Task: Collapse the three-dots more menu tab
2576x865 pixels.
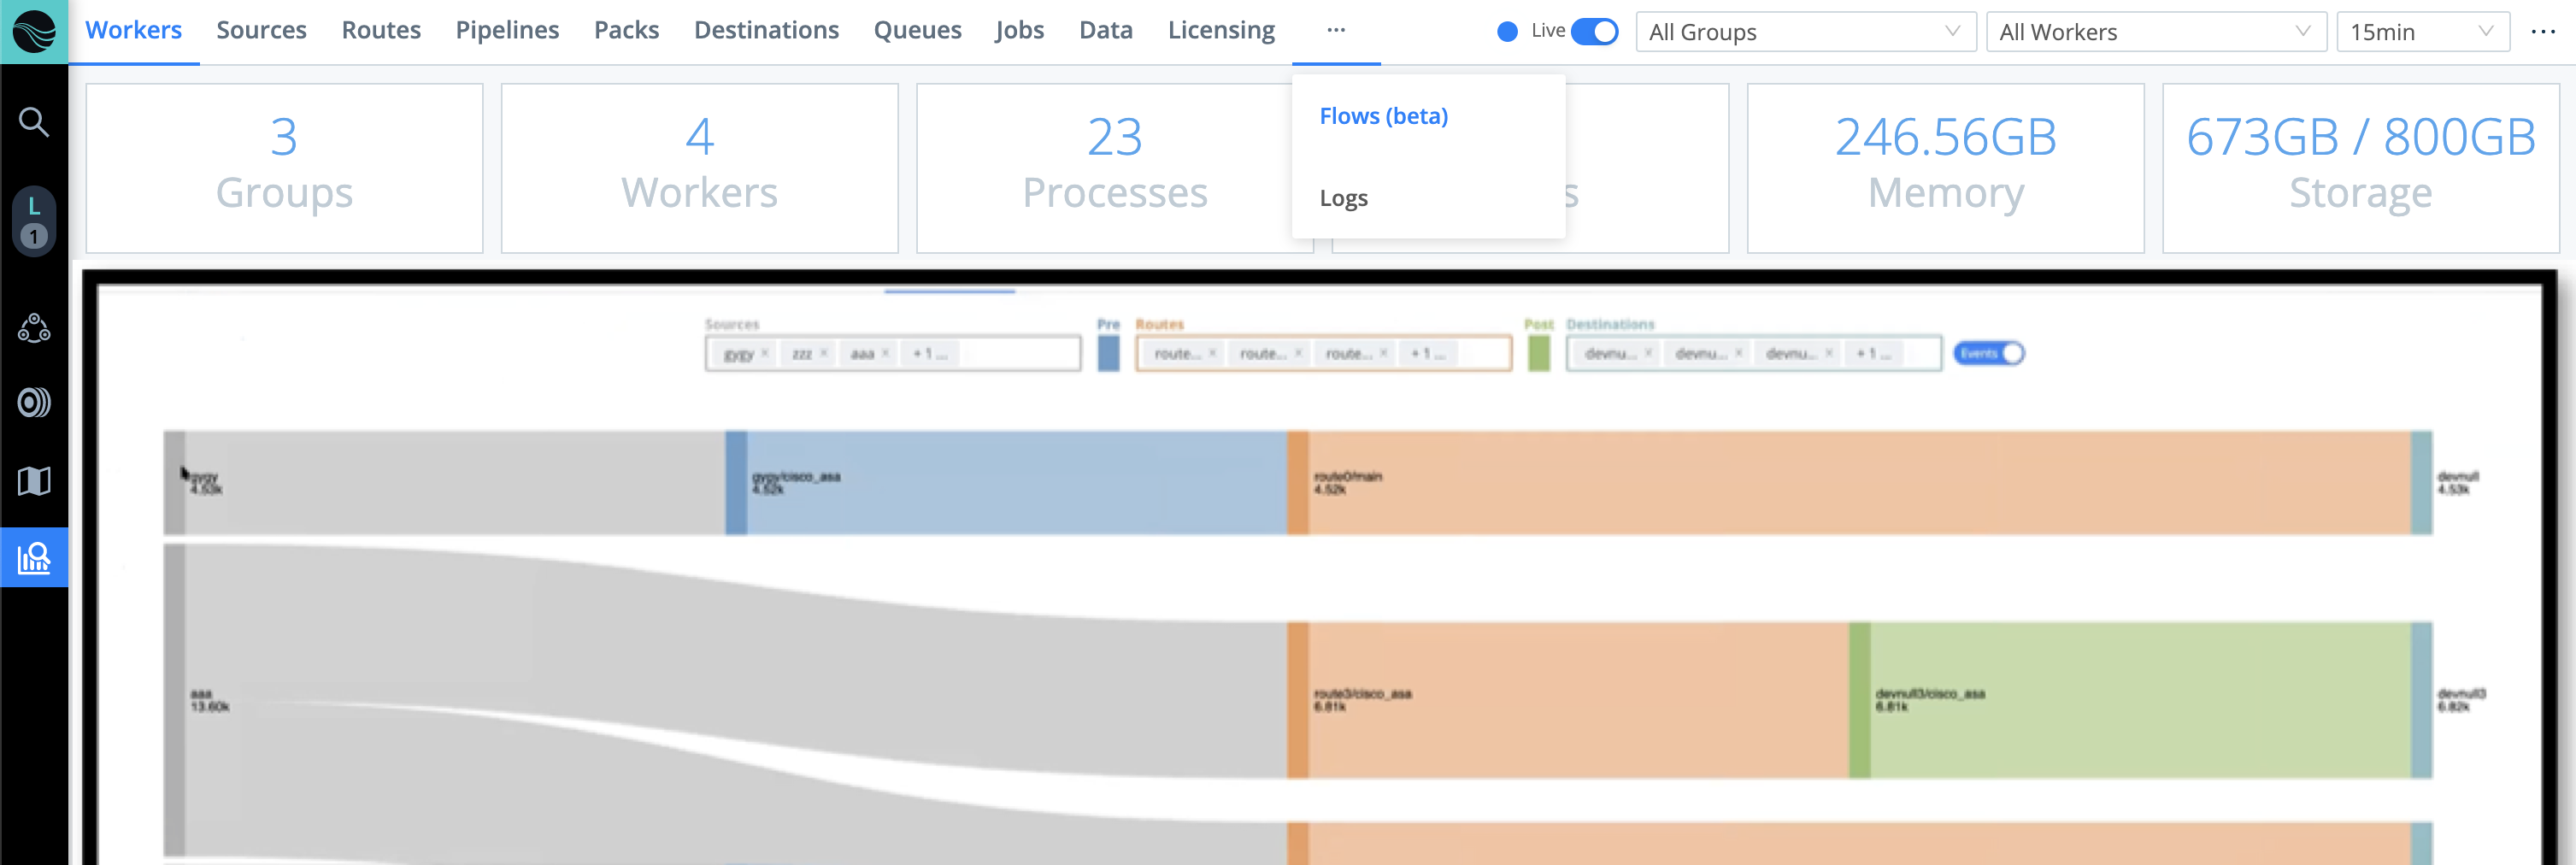Action: coord(1336,31)
